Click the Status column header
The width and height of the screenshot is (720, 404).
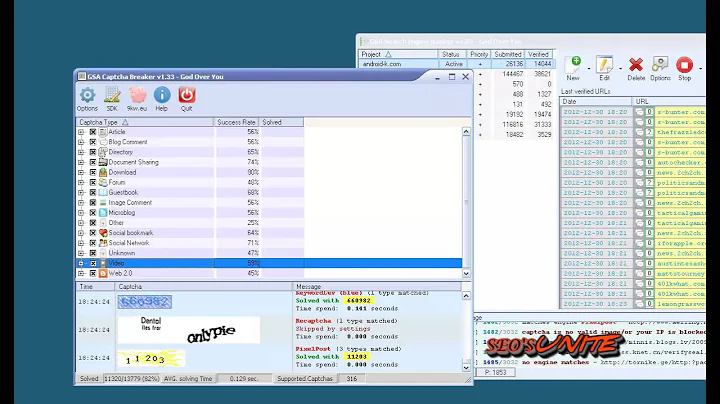coord(451,54)
